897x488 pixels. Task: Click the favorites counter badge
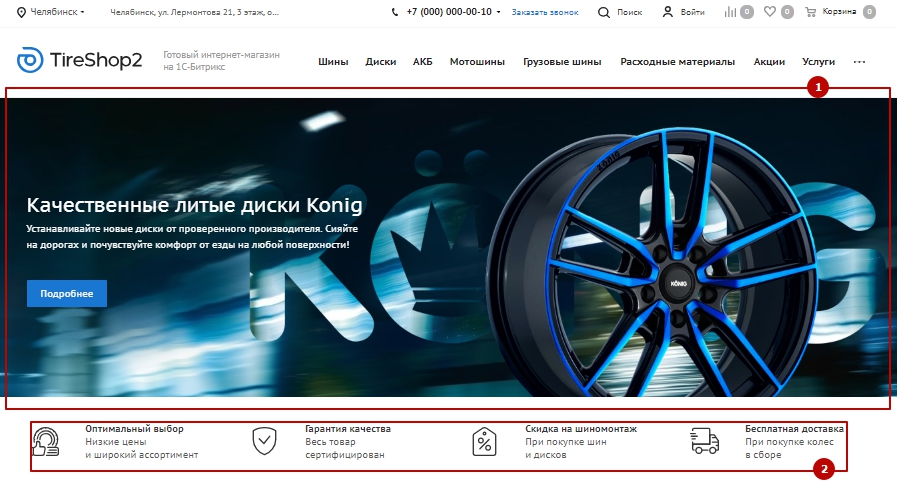pos(787,12)
